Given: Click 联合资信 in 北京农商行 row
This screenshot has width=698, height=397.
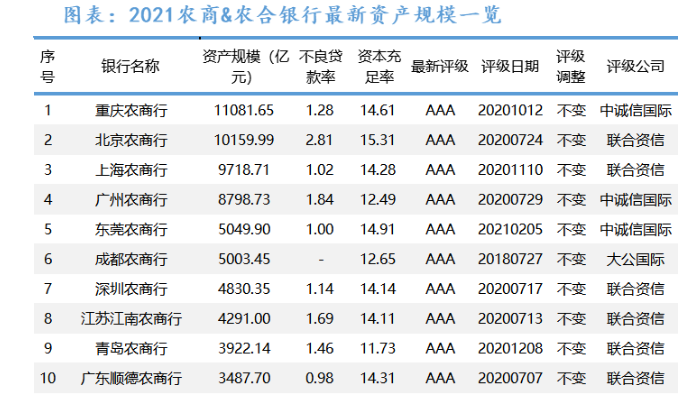Looking at the screenshot, I should 635,140.
